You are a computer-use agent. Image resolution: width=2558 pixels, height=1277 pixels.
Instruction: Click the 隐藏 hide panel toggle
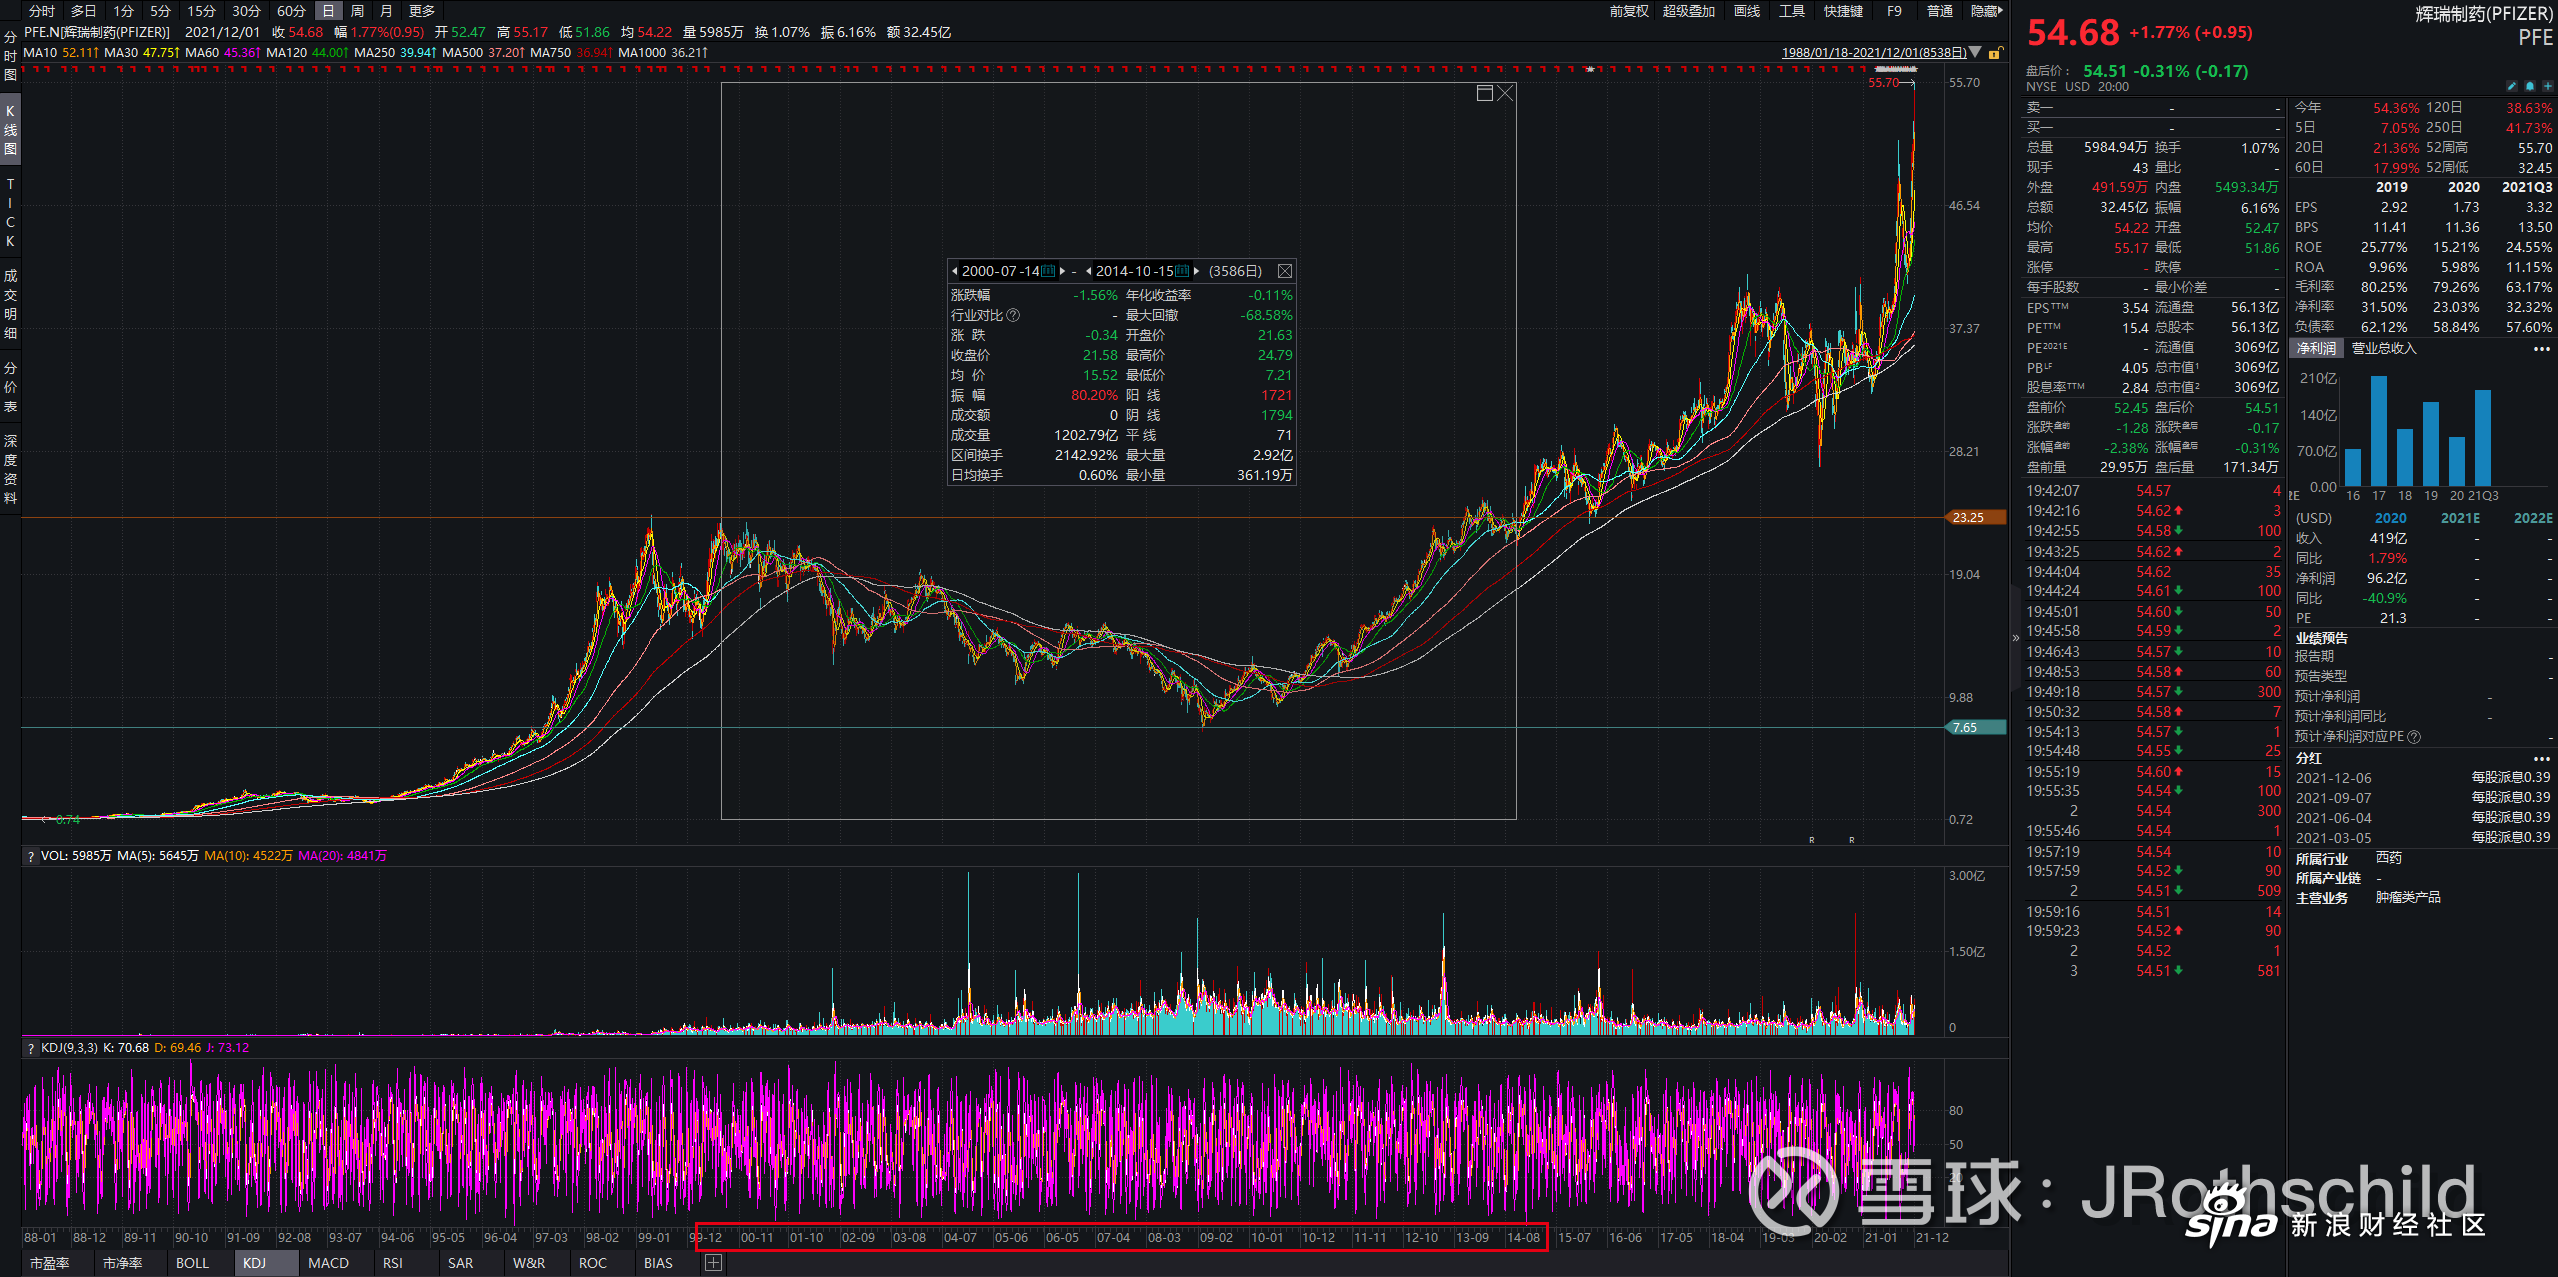point(1987,11)
